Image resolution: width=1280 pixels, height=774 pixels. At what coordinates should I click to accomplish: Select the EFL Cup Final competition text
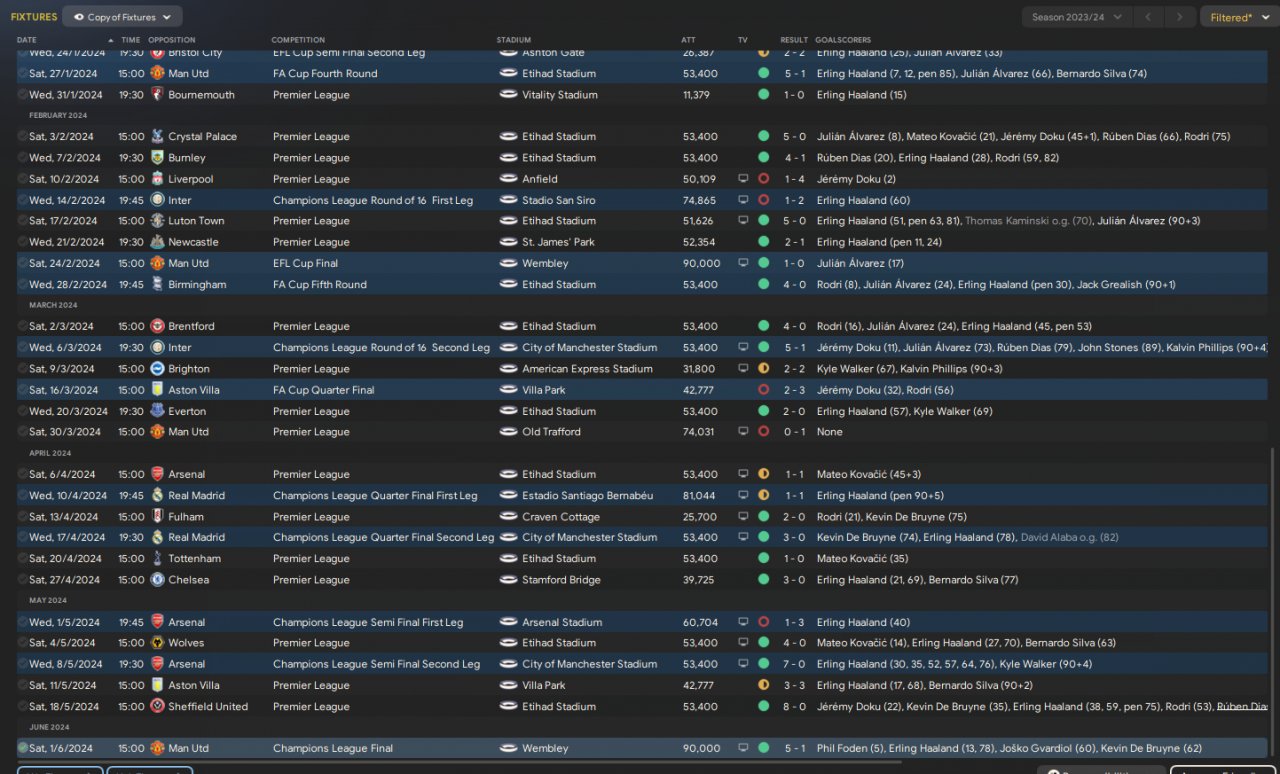(x=305, y=264)
